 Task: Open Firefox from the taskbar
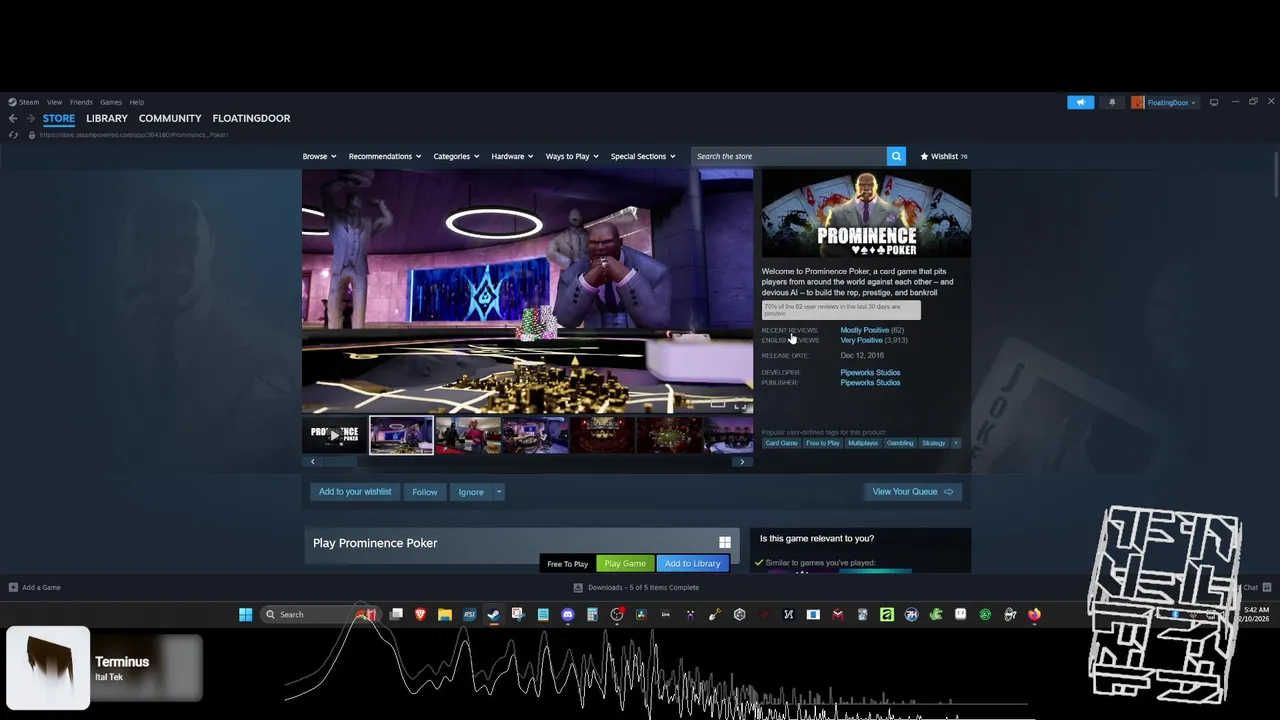point(1034,614)
